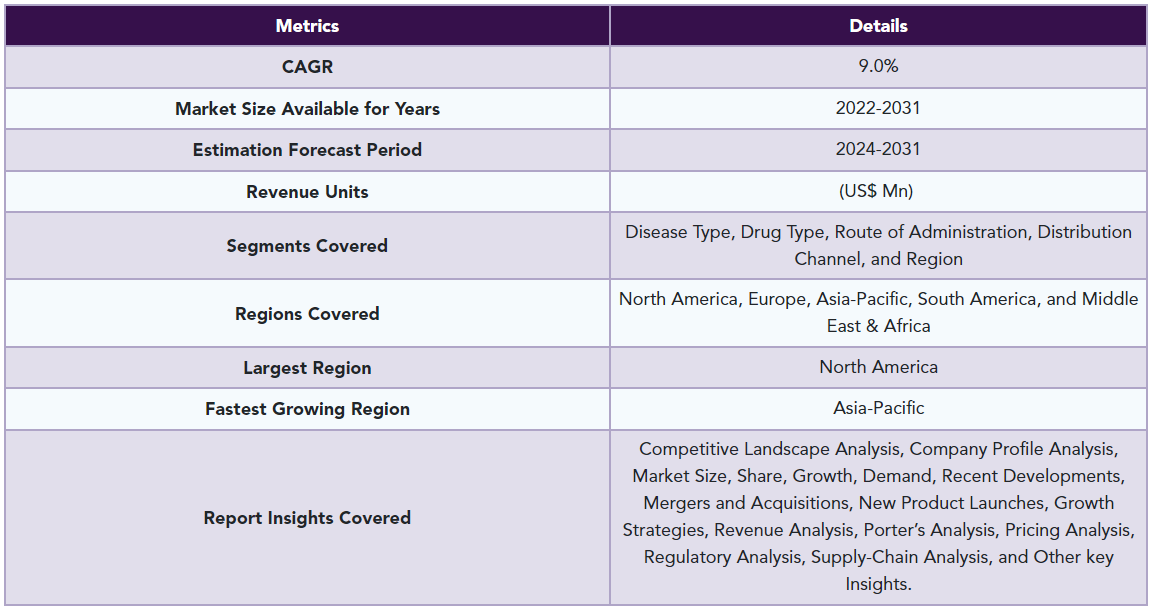Select the Segments Covered label
This screenshot has width=1155, height=610.
(307, 246)
